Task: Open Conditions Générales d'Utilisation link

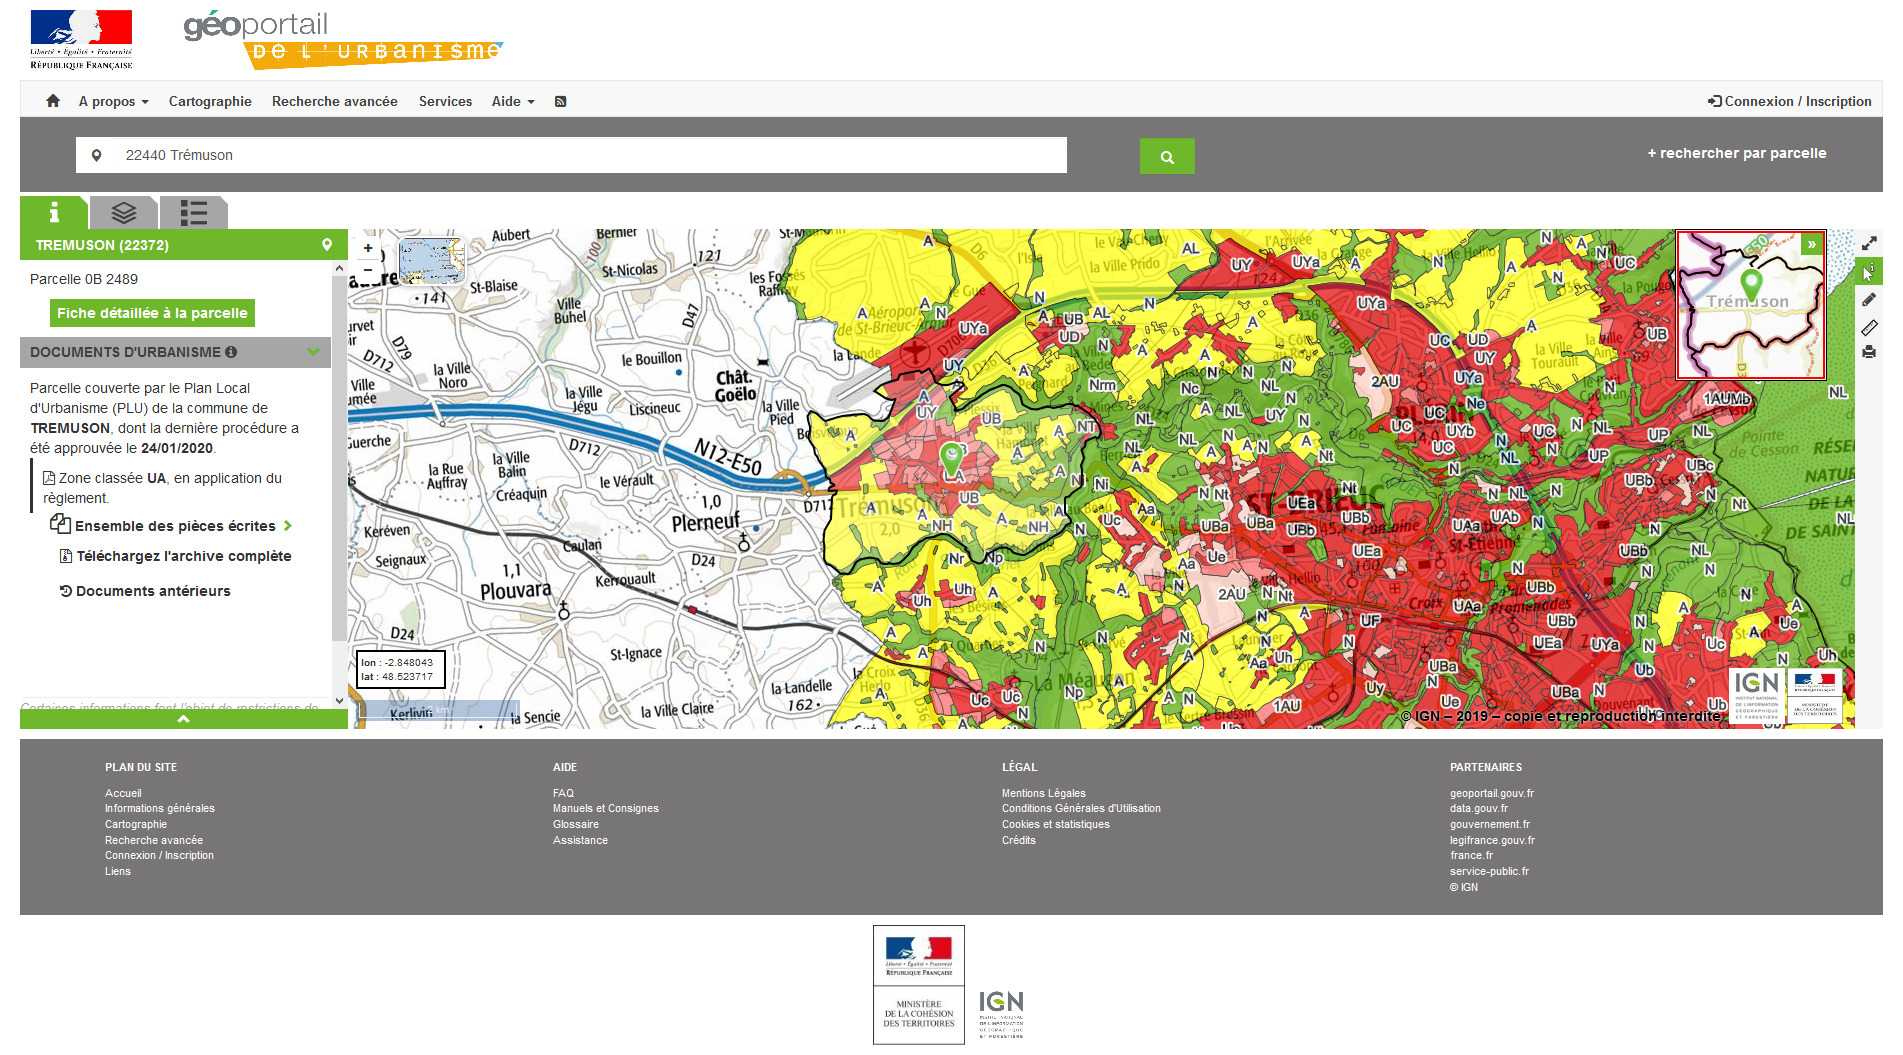Action: tap(1081, 808)
